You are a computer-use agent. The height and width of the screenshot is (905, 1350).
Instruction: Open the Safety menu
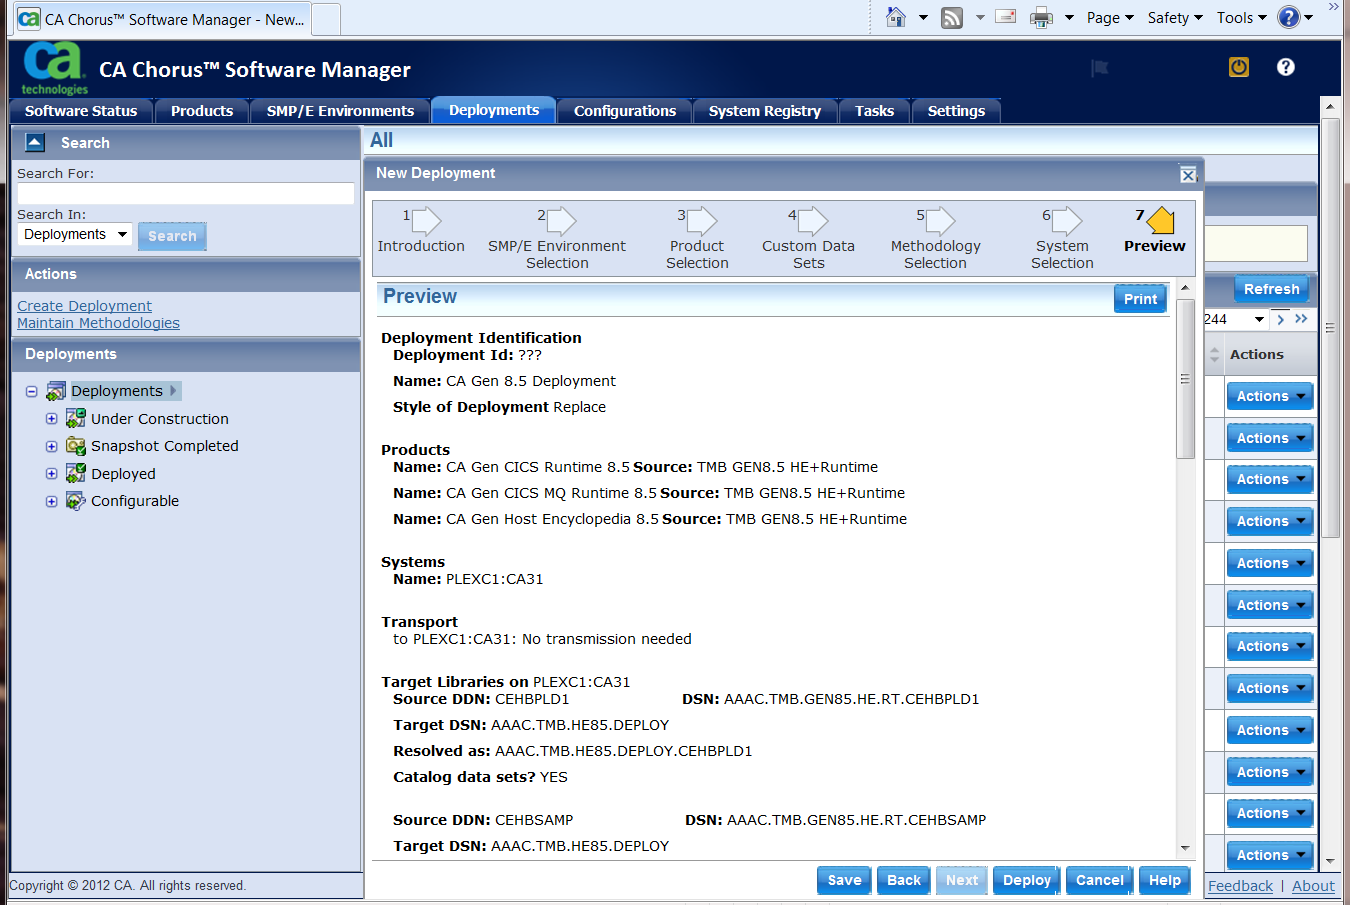coord(1175,17)
